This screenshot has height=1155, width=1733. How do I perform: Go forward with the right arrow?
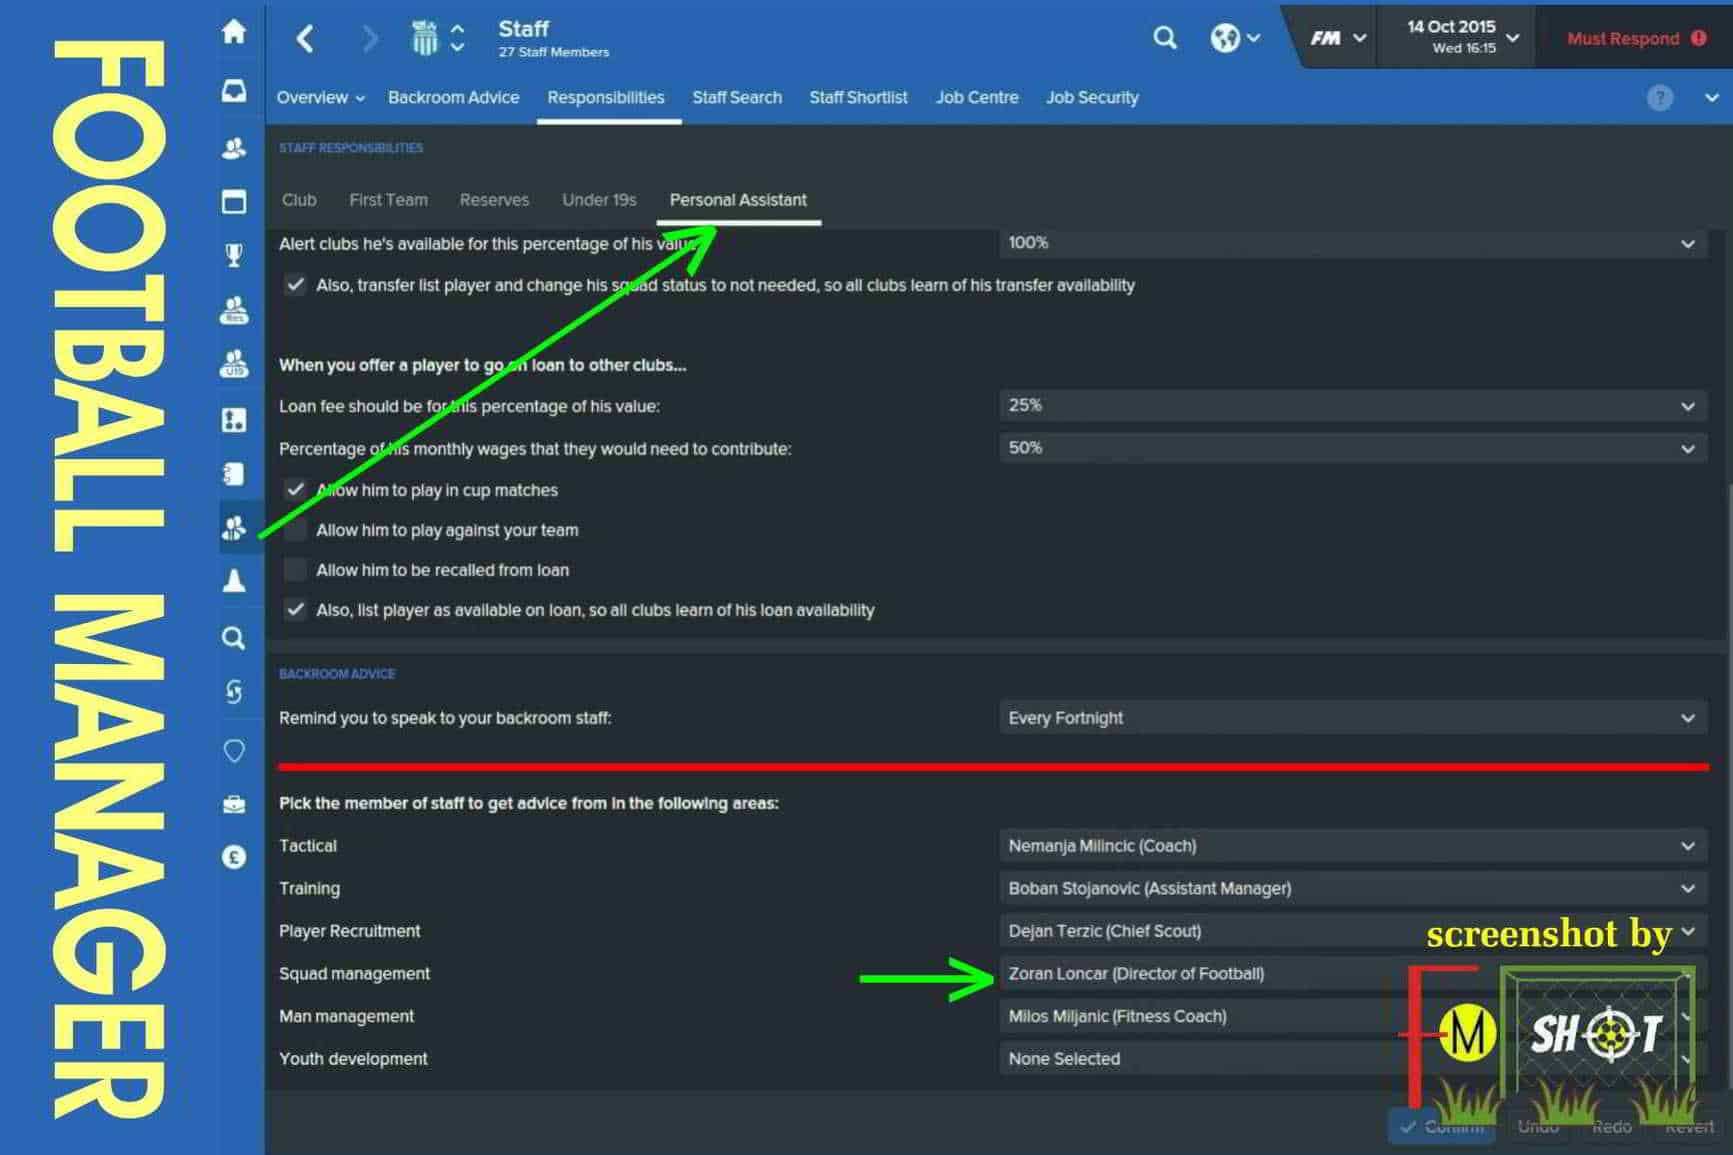click(x=370, y=39)
